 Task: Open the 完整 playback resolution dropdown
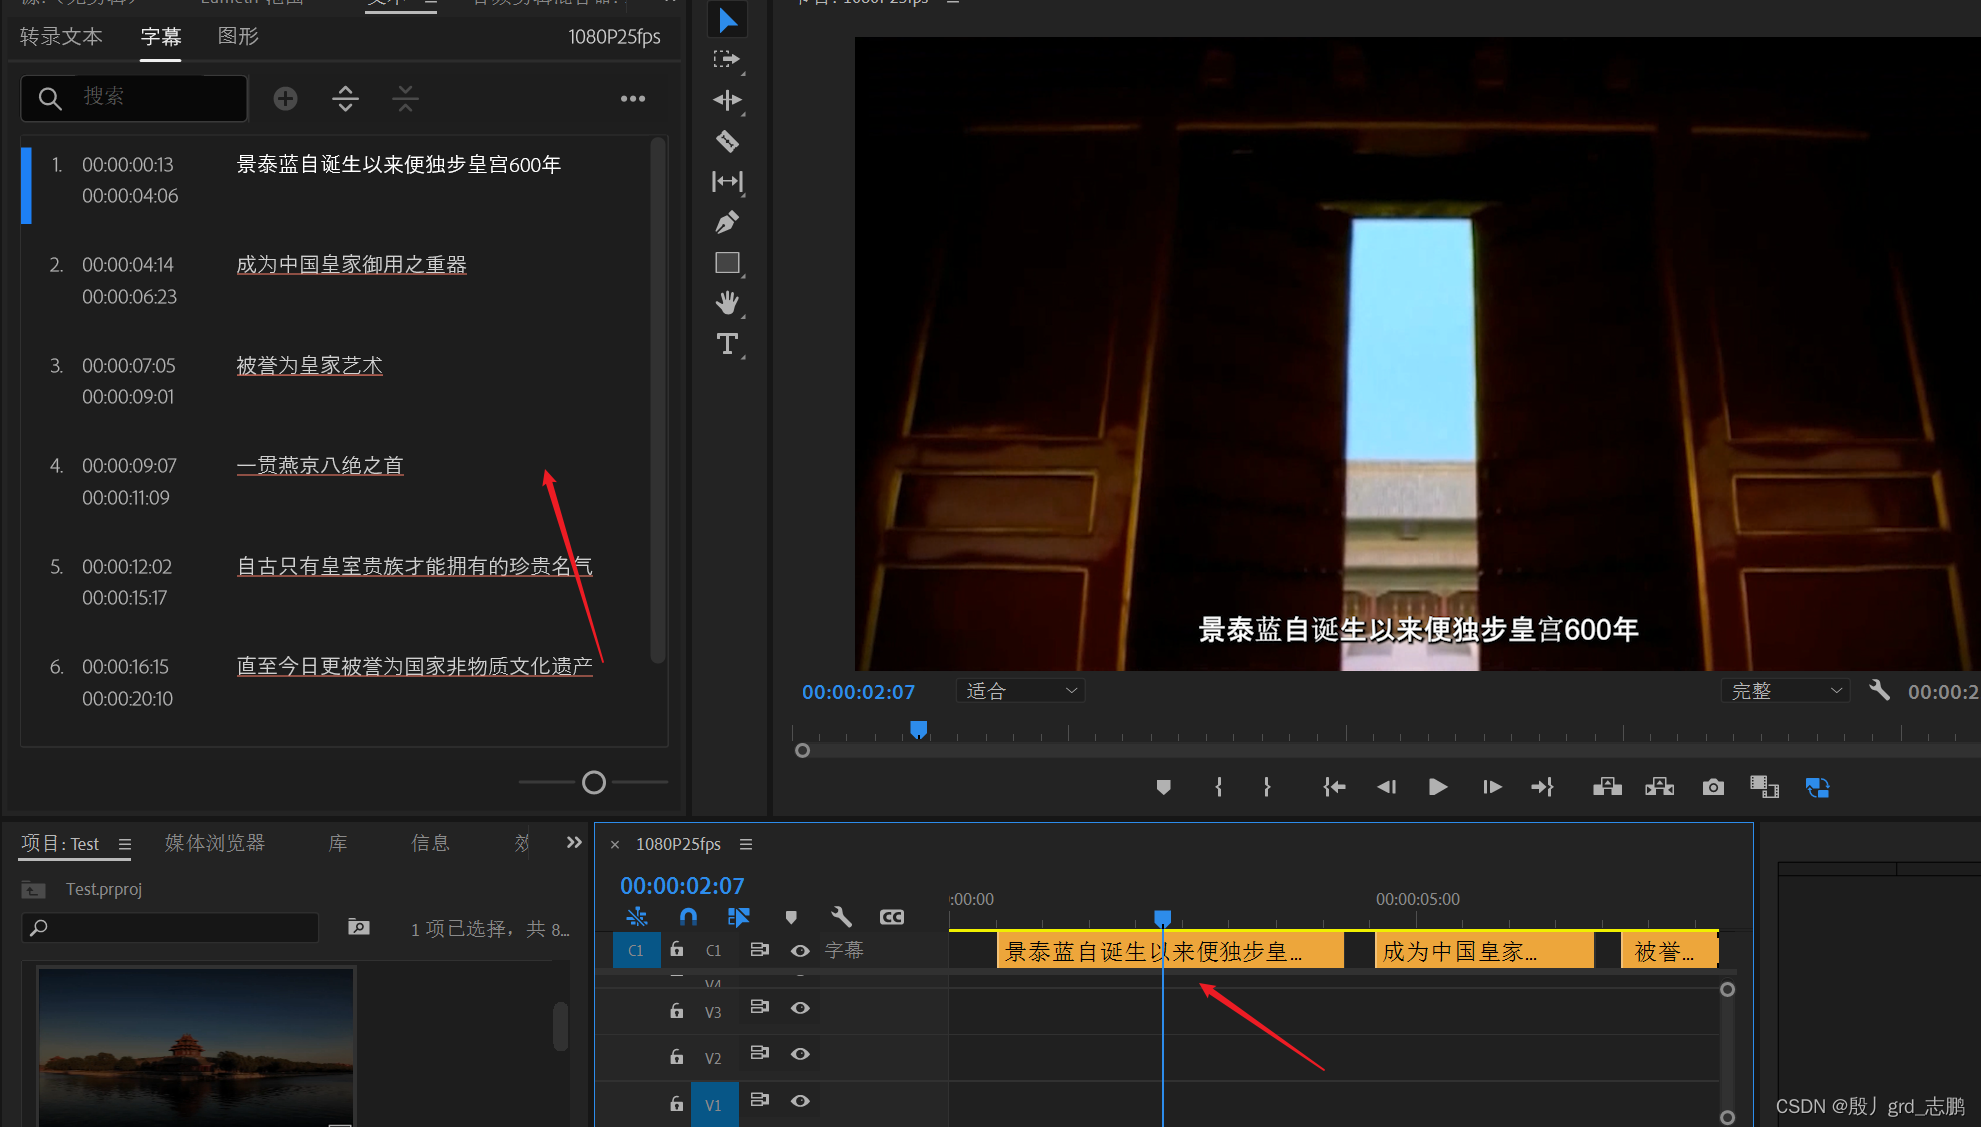coord(1785,691)
